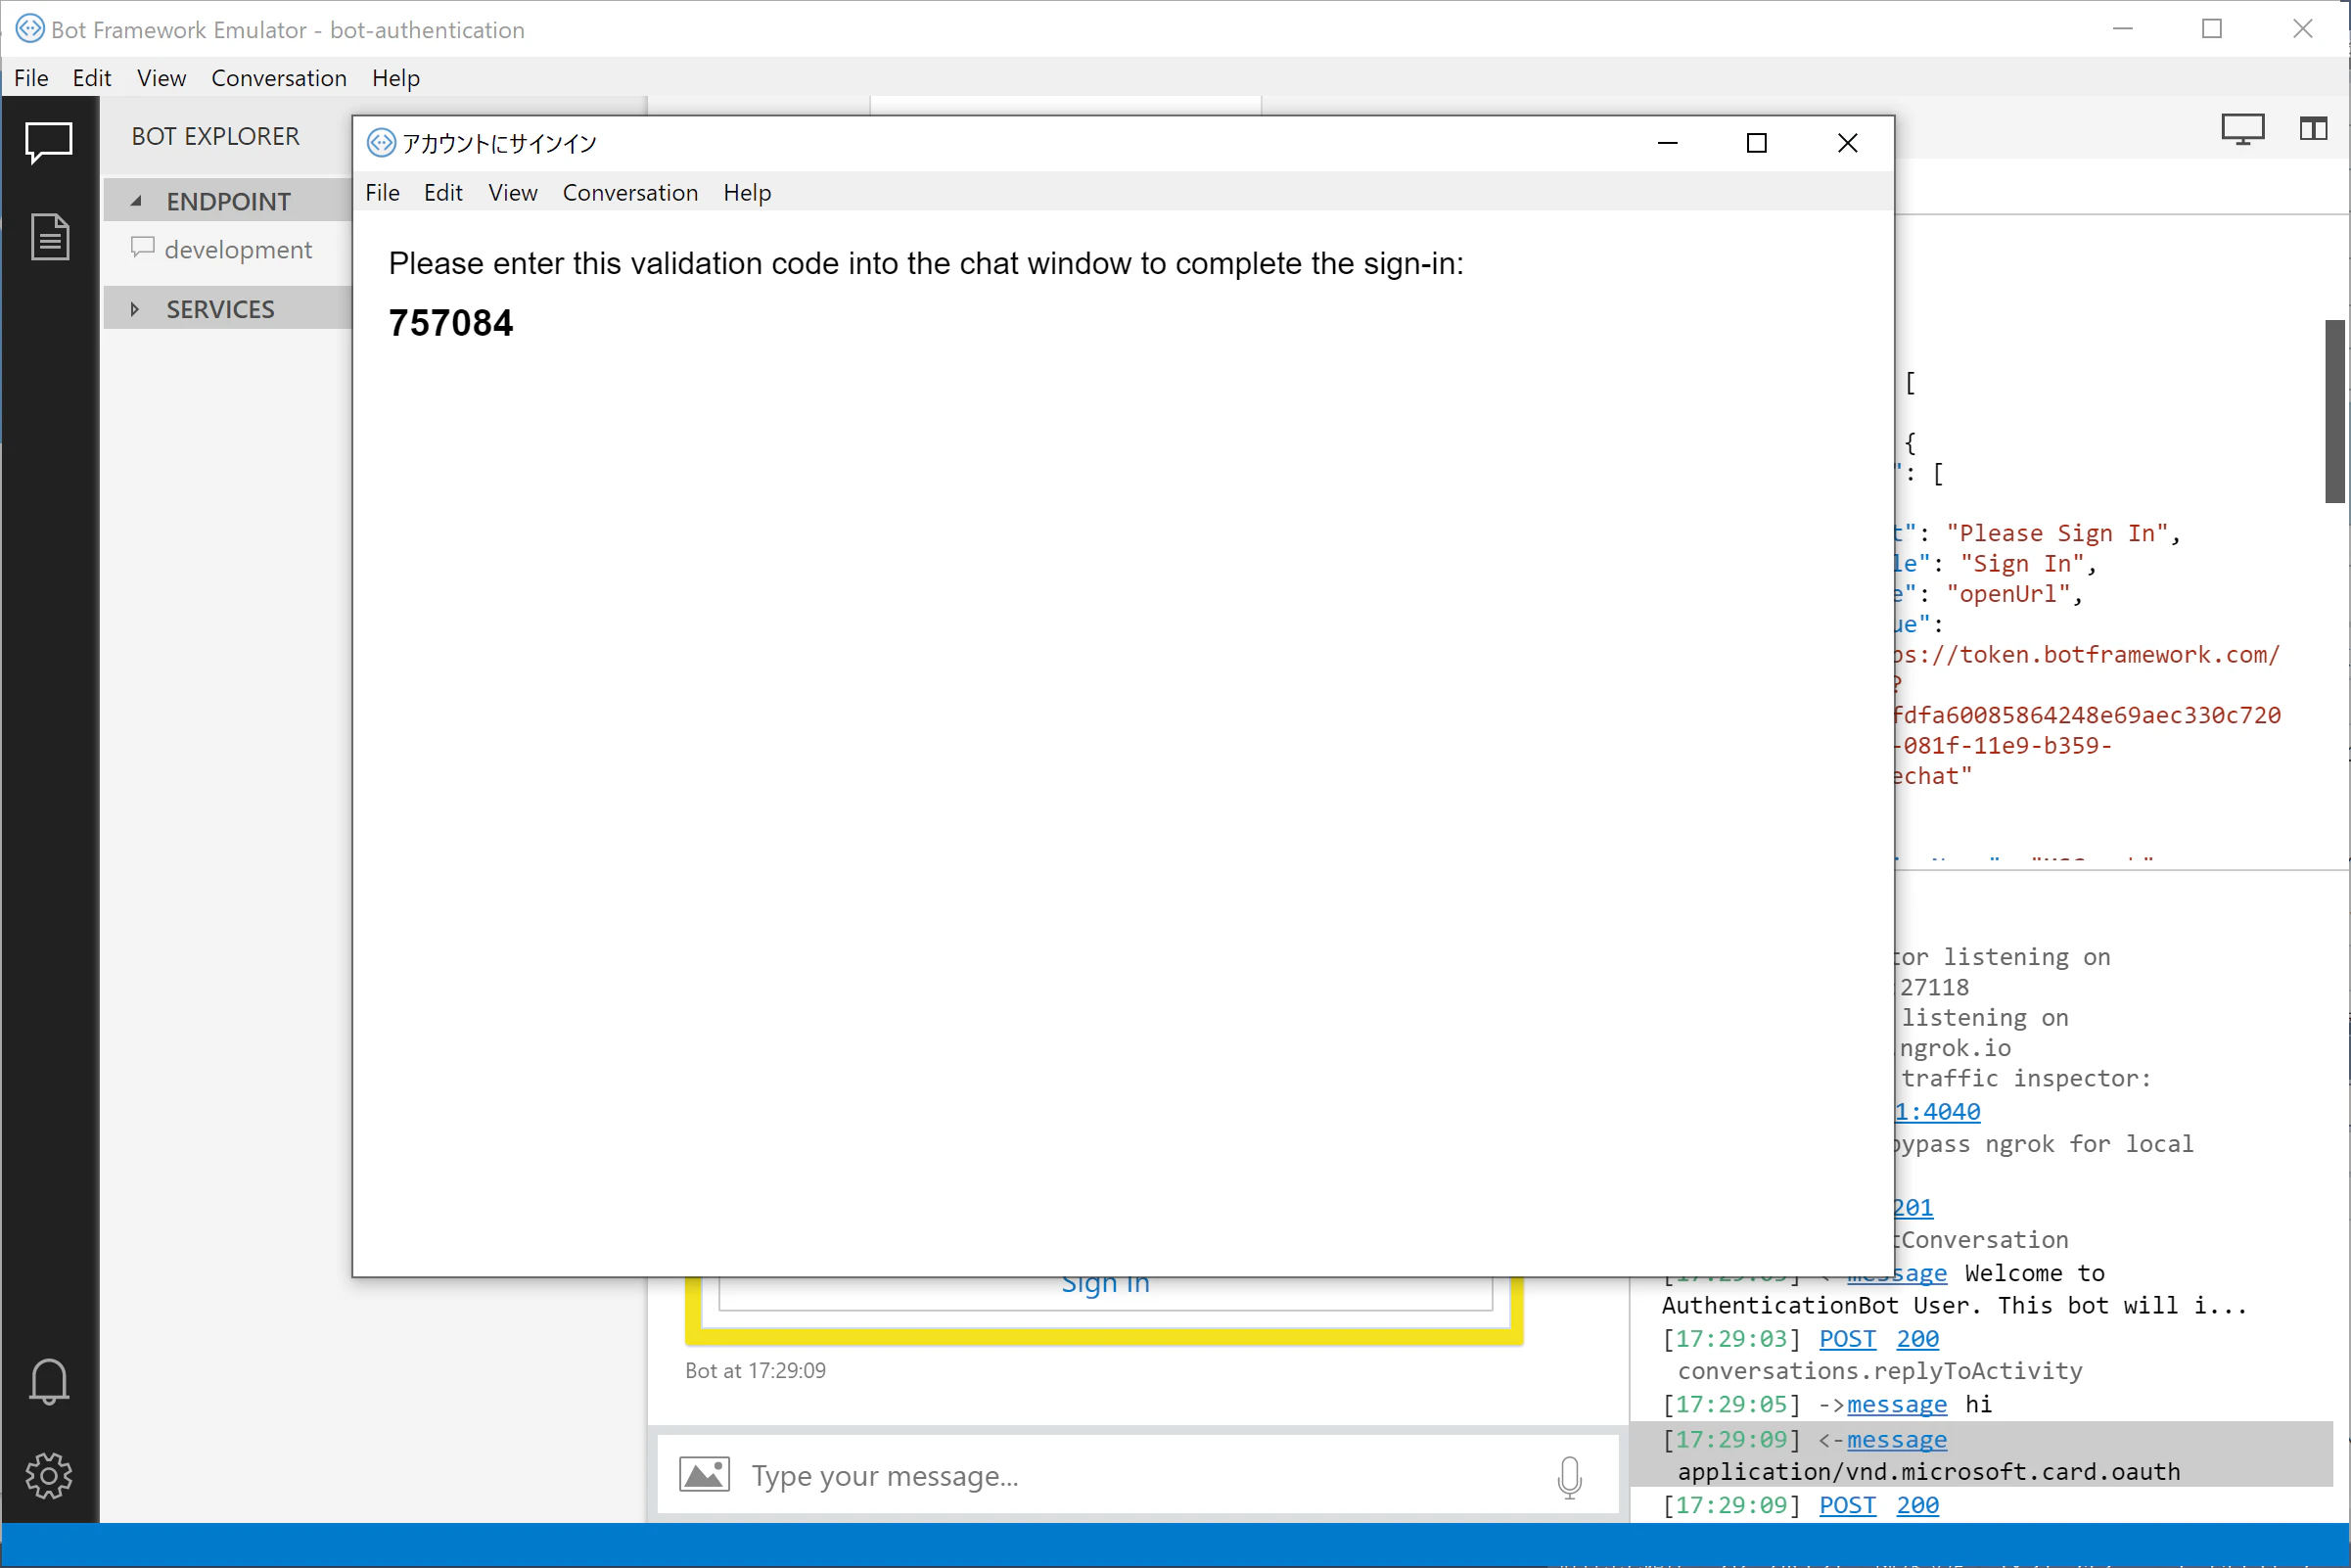Click the split editor icon

pos(2313,128)
